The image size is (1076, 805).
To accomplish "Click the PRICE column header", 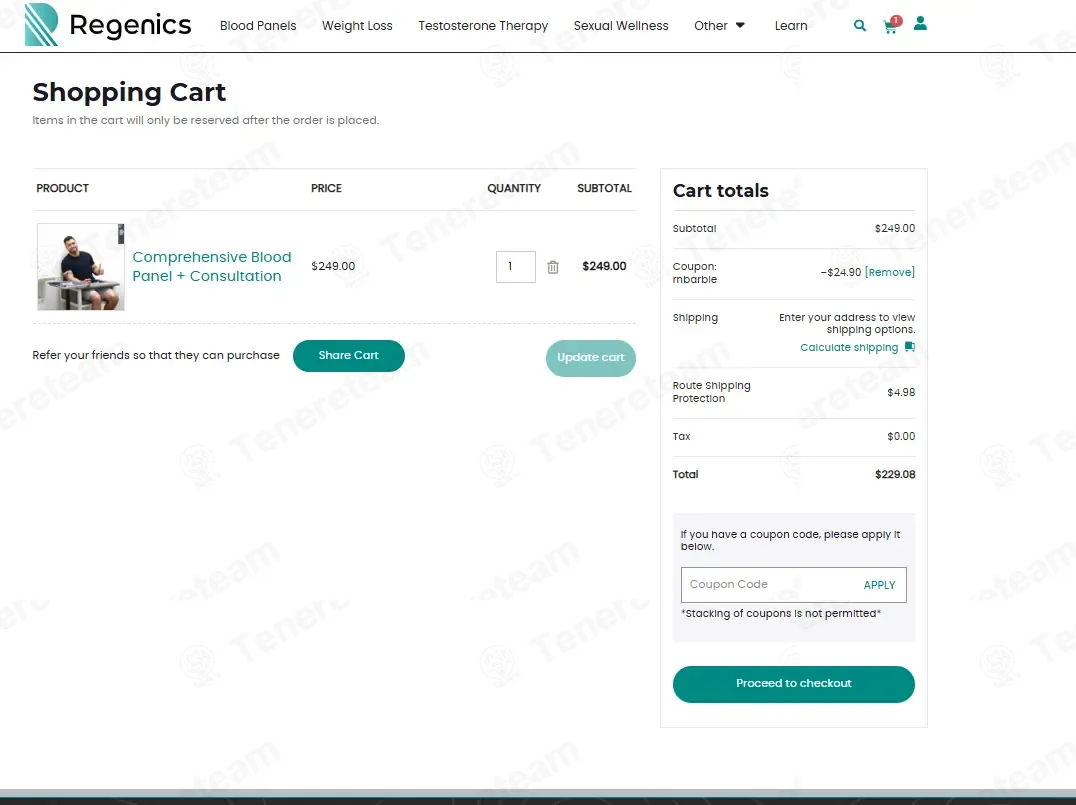I will pos(326,188).
